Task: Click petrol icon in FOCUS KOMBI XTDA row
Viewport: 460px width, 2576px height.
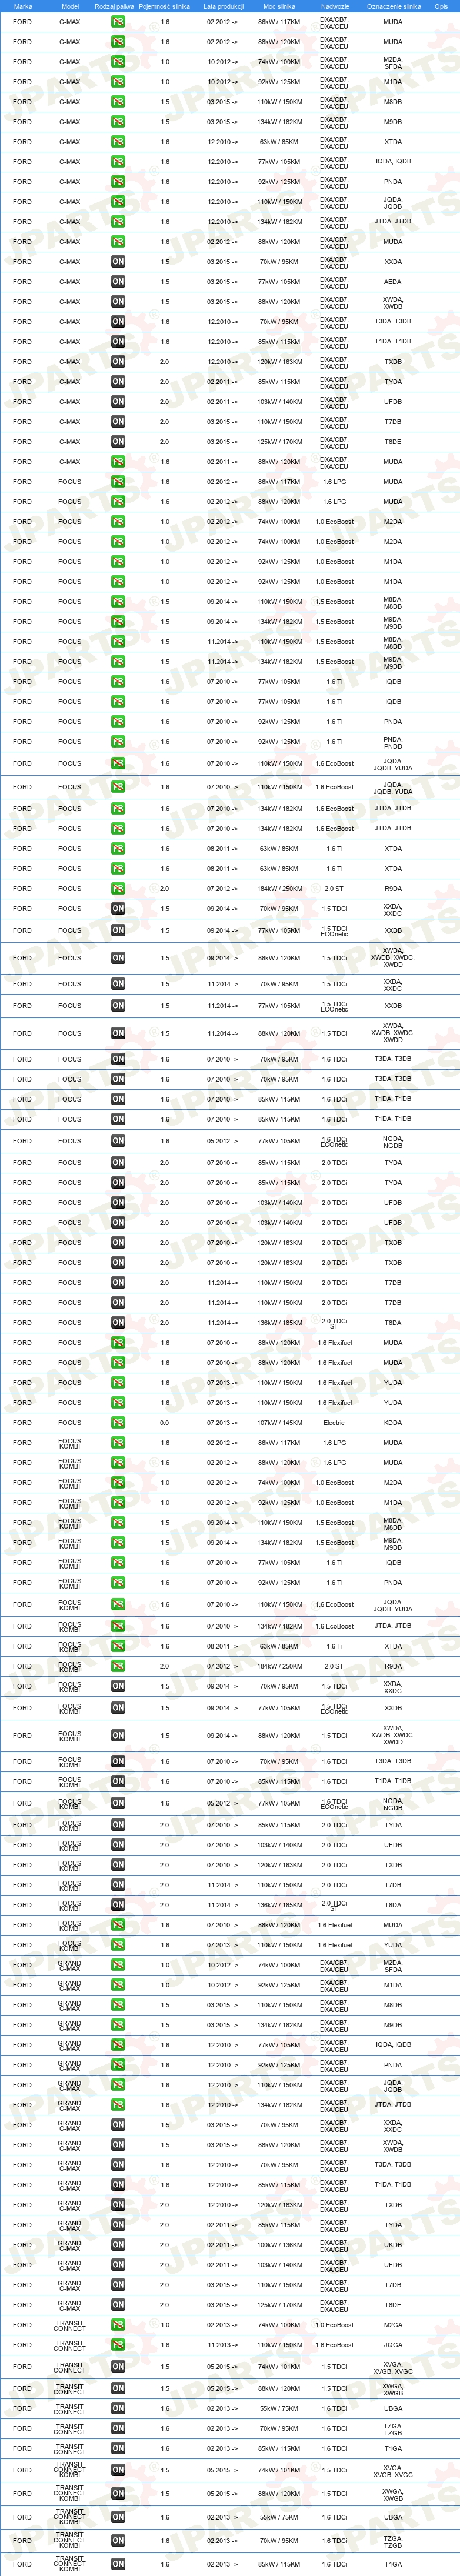Action: click(x=118, y=1646)
